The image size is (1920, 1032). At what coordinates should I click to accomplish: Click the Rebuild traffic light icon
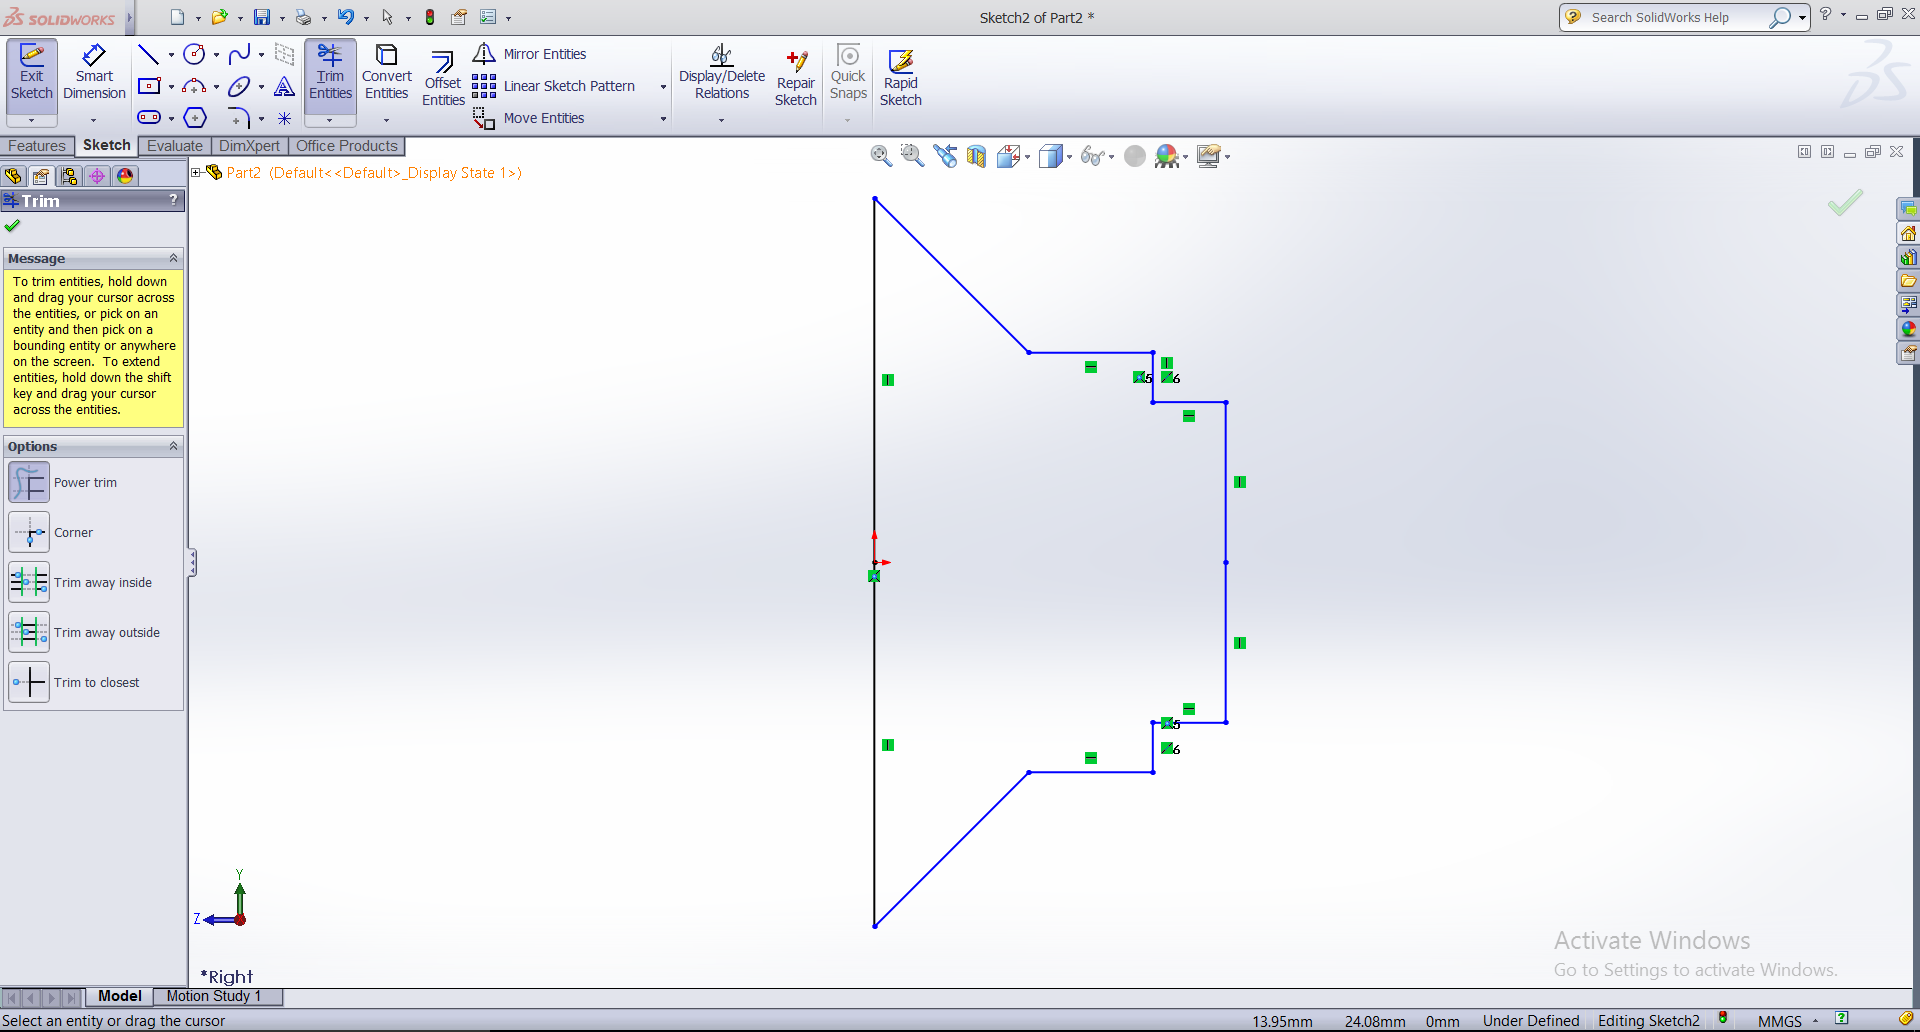tap(430, 17)
